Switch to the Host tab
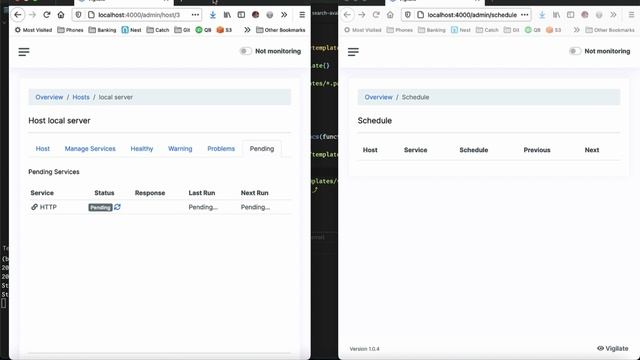 [x=42, y=149]
